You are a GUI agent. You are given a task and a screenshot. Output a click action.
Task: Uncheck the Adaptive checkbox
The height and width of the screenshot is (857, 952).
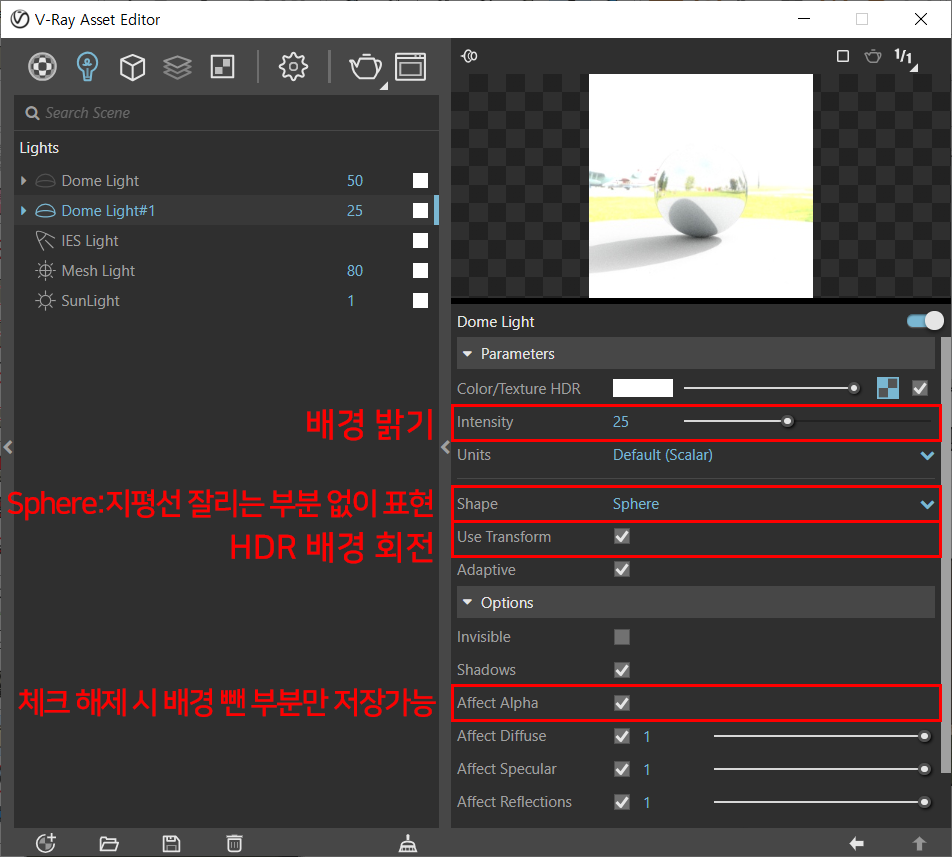coord(622,569)
